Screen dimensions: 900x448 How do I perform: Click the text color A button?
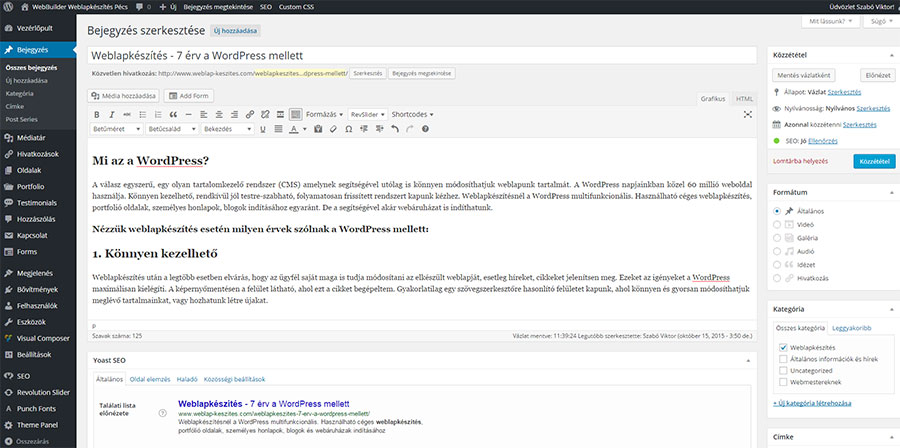tap(293, 129)
